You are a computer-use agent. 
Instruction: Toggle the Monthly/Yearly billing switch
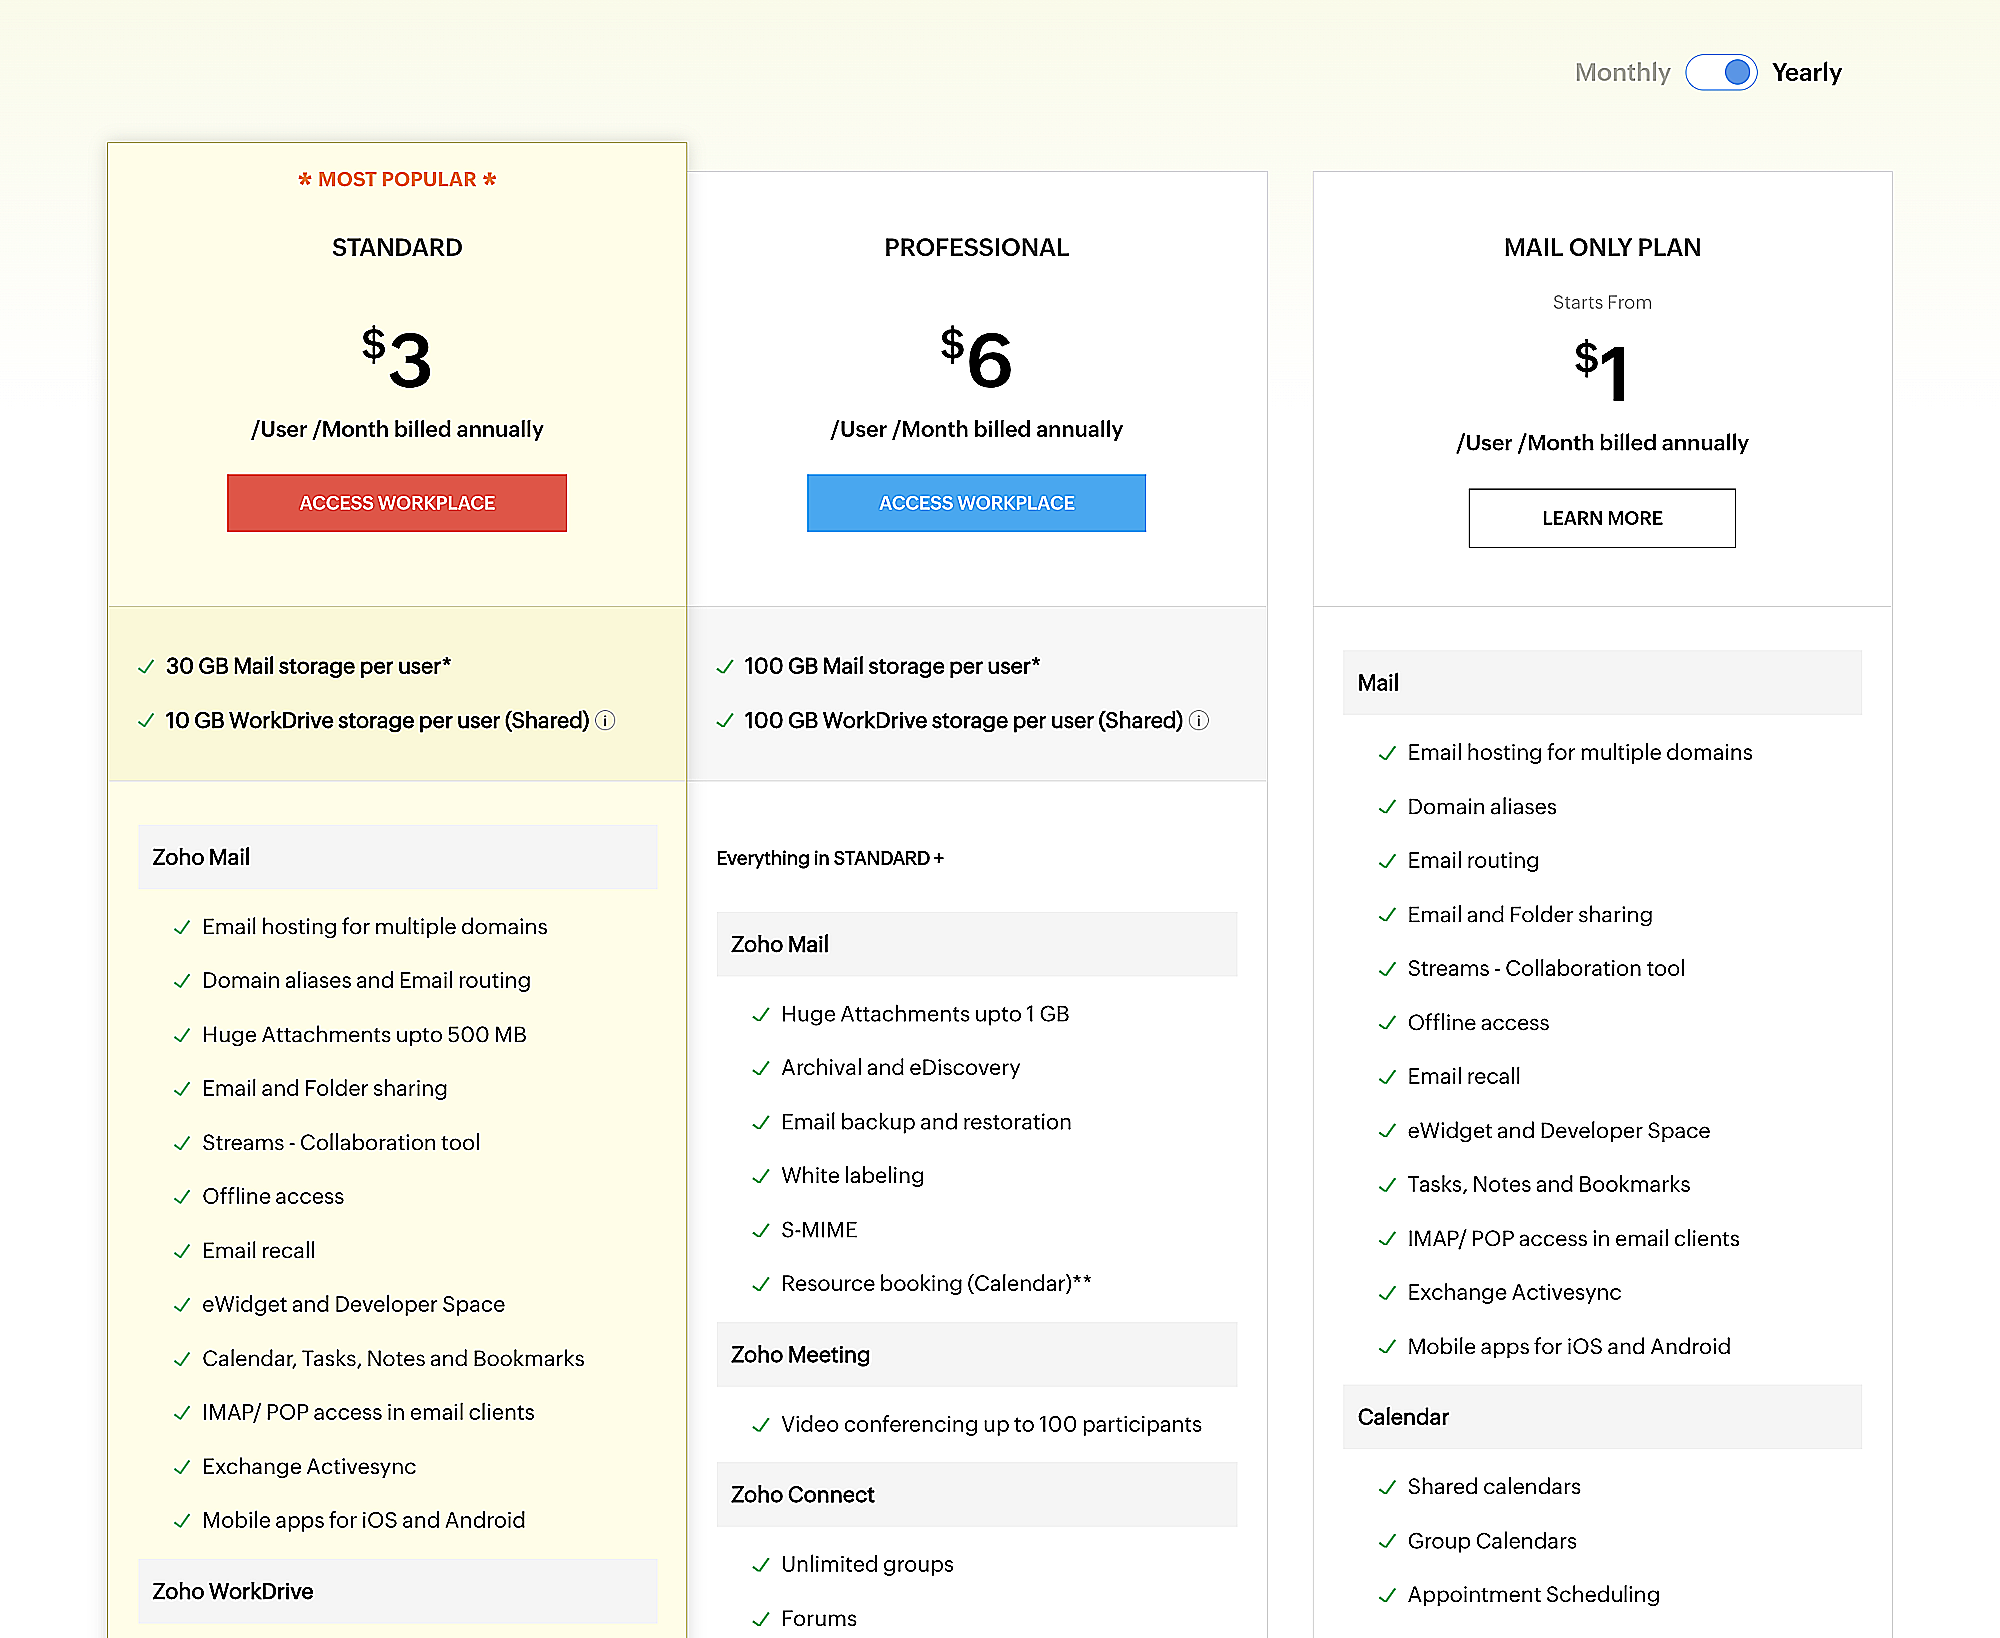point(1721,72)
